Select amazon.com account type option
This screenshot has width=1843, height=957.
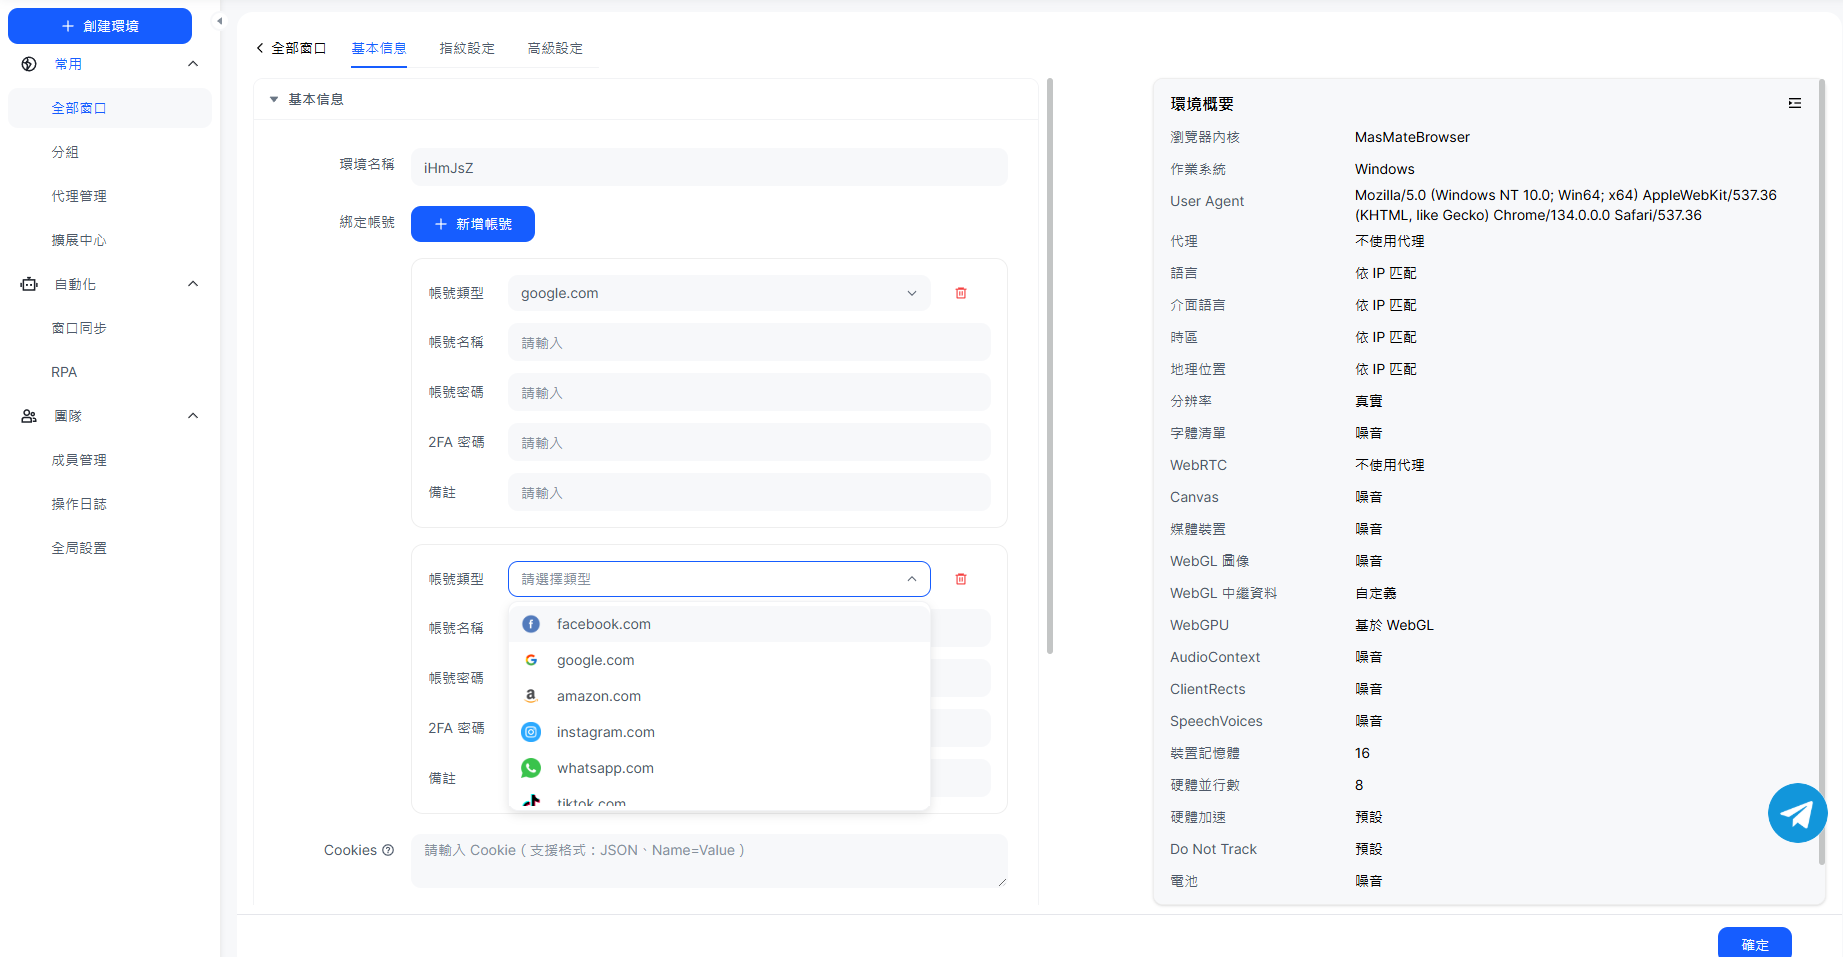pyautogui.click(x=598, y=696)
